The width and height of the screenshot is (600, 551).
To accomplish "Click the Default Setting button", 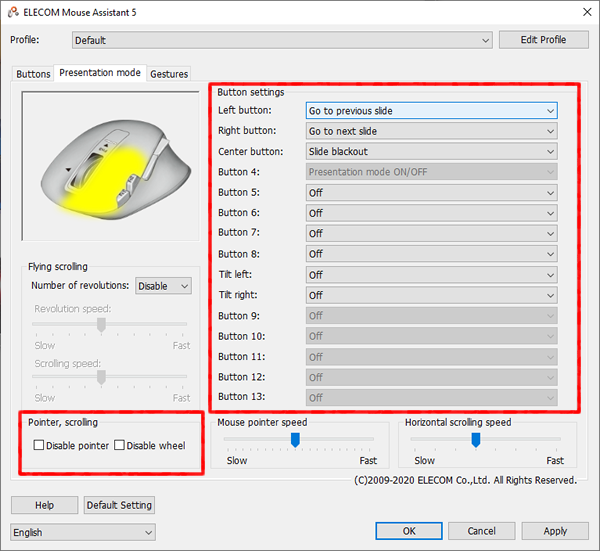I will pos(119,505).
